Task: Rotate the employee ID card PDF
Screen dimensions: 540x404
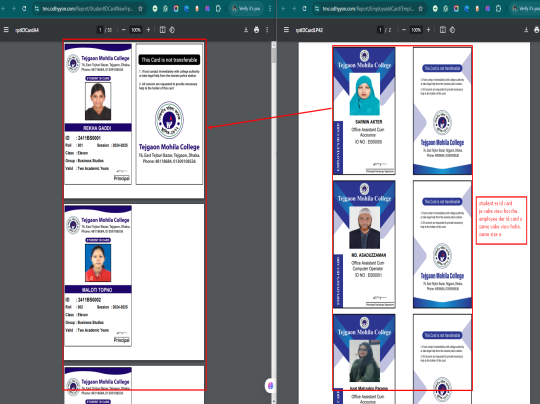Action: (x=452, y=30)
